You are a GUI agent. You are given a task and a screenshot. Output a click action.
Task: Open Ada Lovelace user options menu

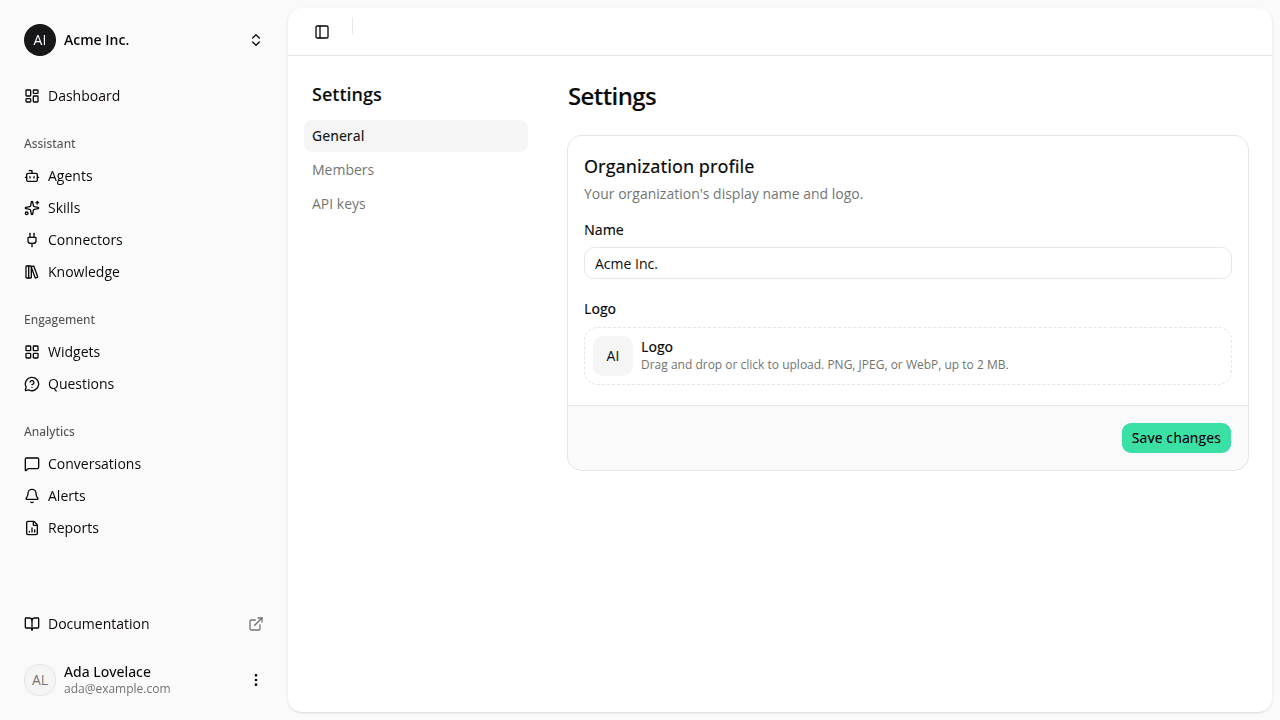coord(256,680)
